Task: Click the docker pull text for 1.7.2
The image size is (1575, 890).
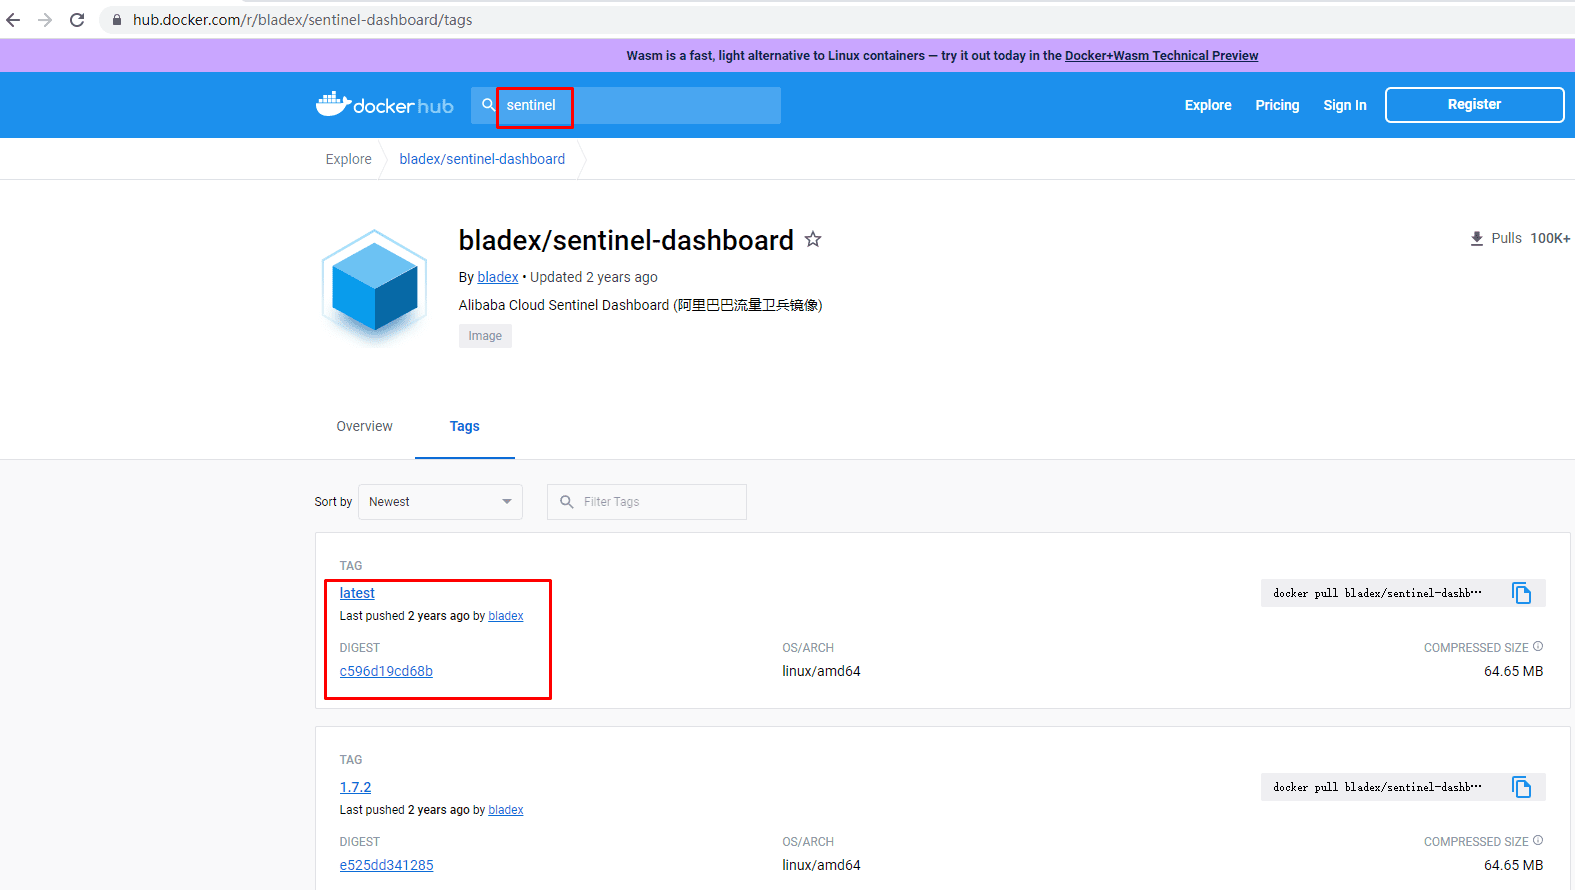Action: pos(1377,787)
